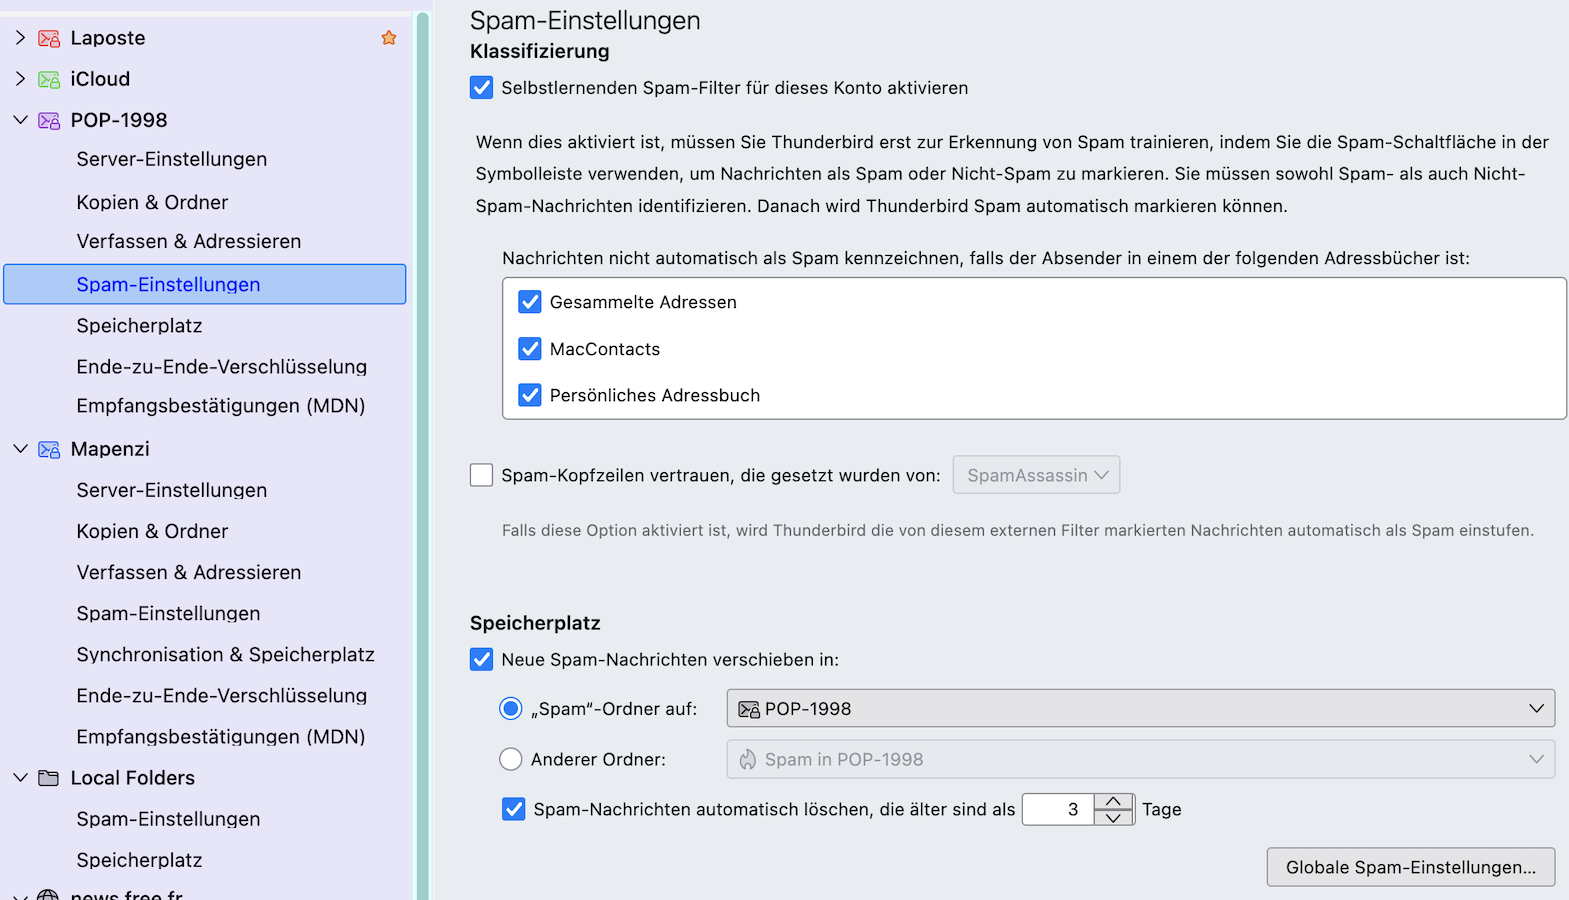The image size is (1569, 900).
Task: Click the POP-1998 account mail icon
Action: tap(49, 120)
